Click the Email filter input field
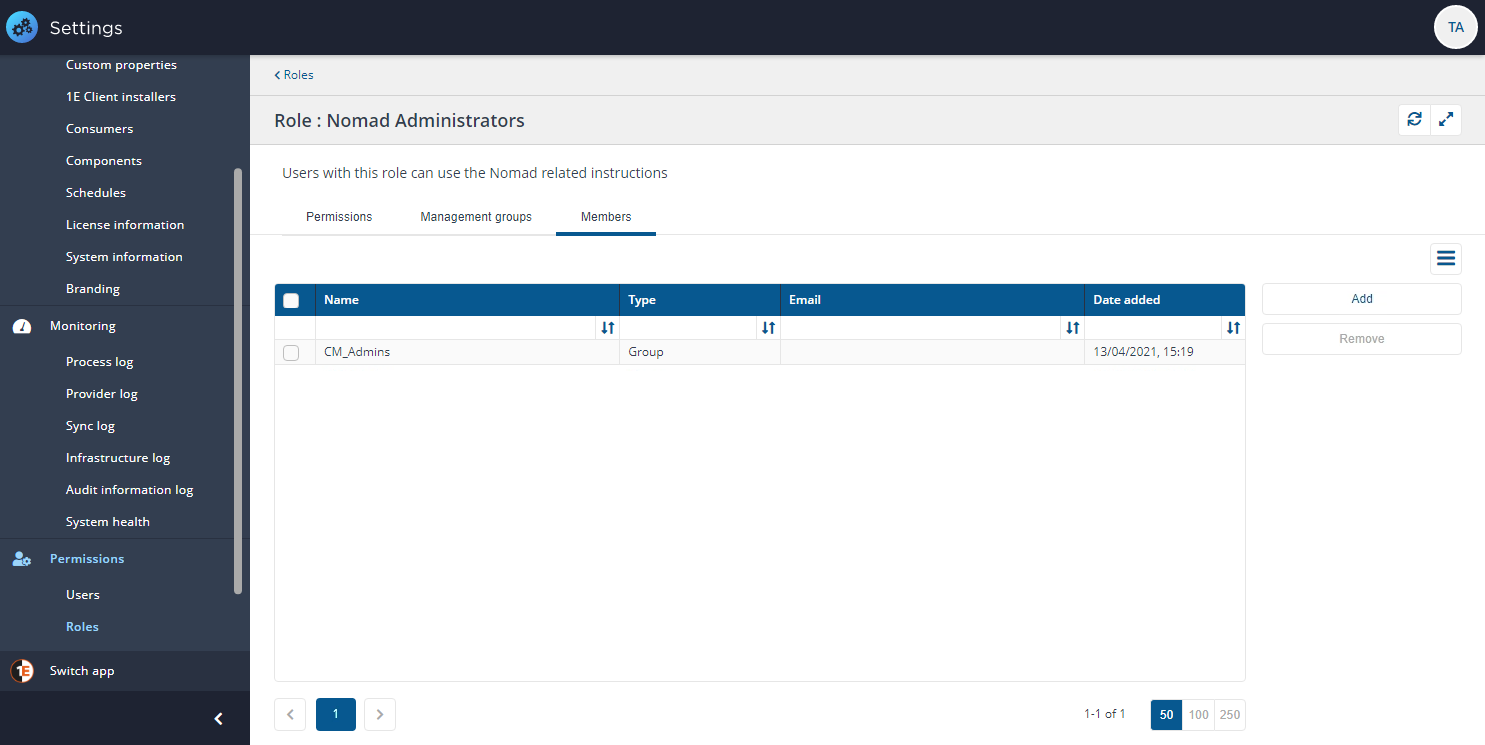This screenshot has width=1485, height=745. click(921, 328)
